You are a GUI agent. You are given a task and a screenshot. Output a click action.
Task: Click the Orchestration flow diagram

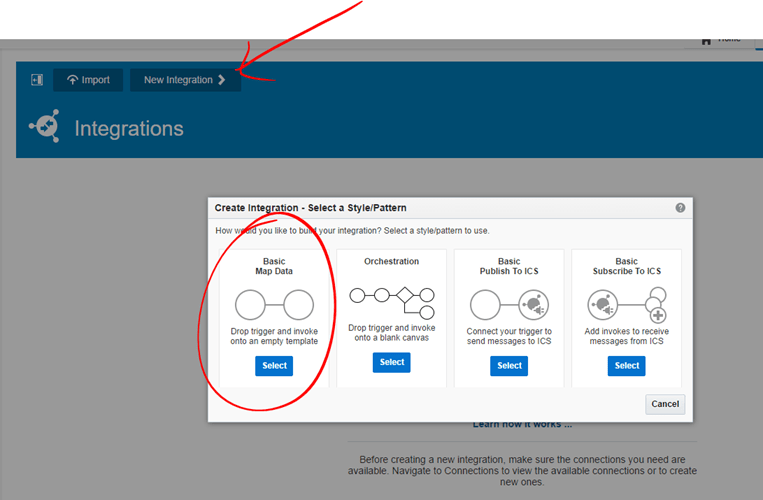point(392,297)
